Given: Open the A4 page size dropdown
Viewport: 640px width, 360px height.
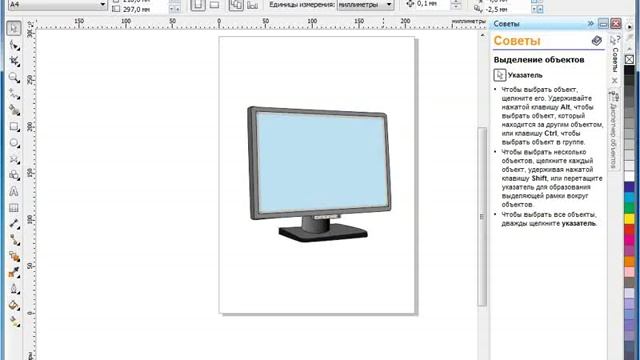Looking at the screenshot, I should point(102,4).
